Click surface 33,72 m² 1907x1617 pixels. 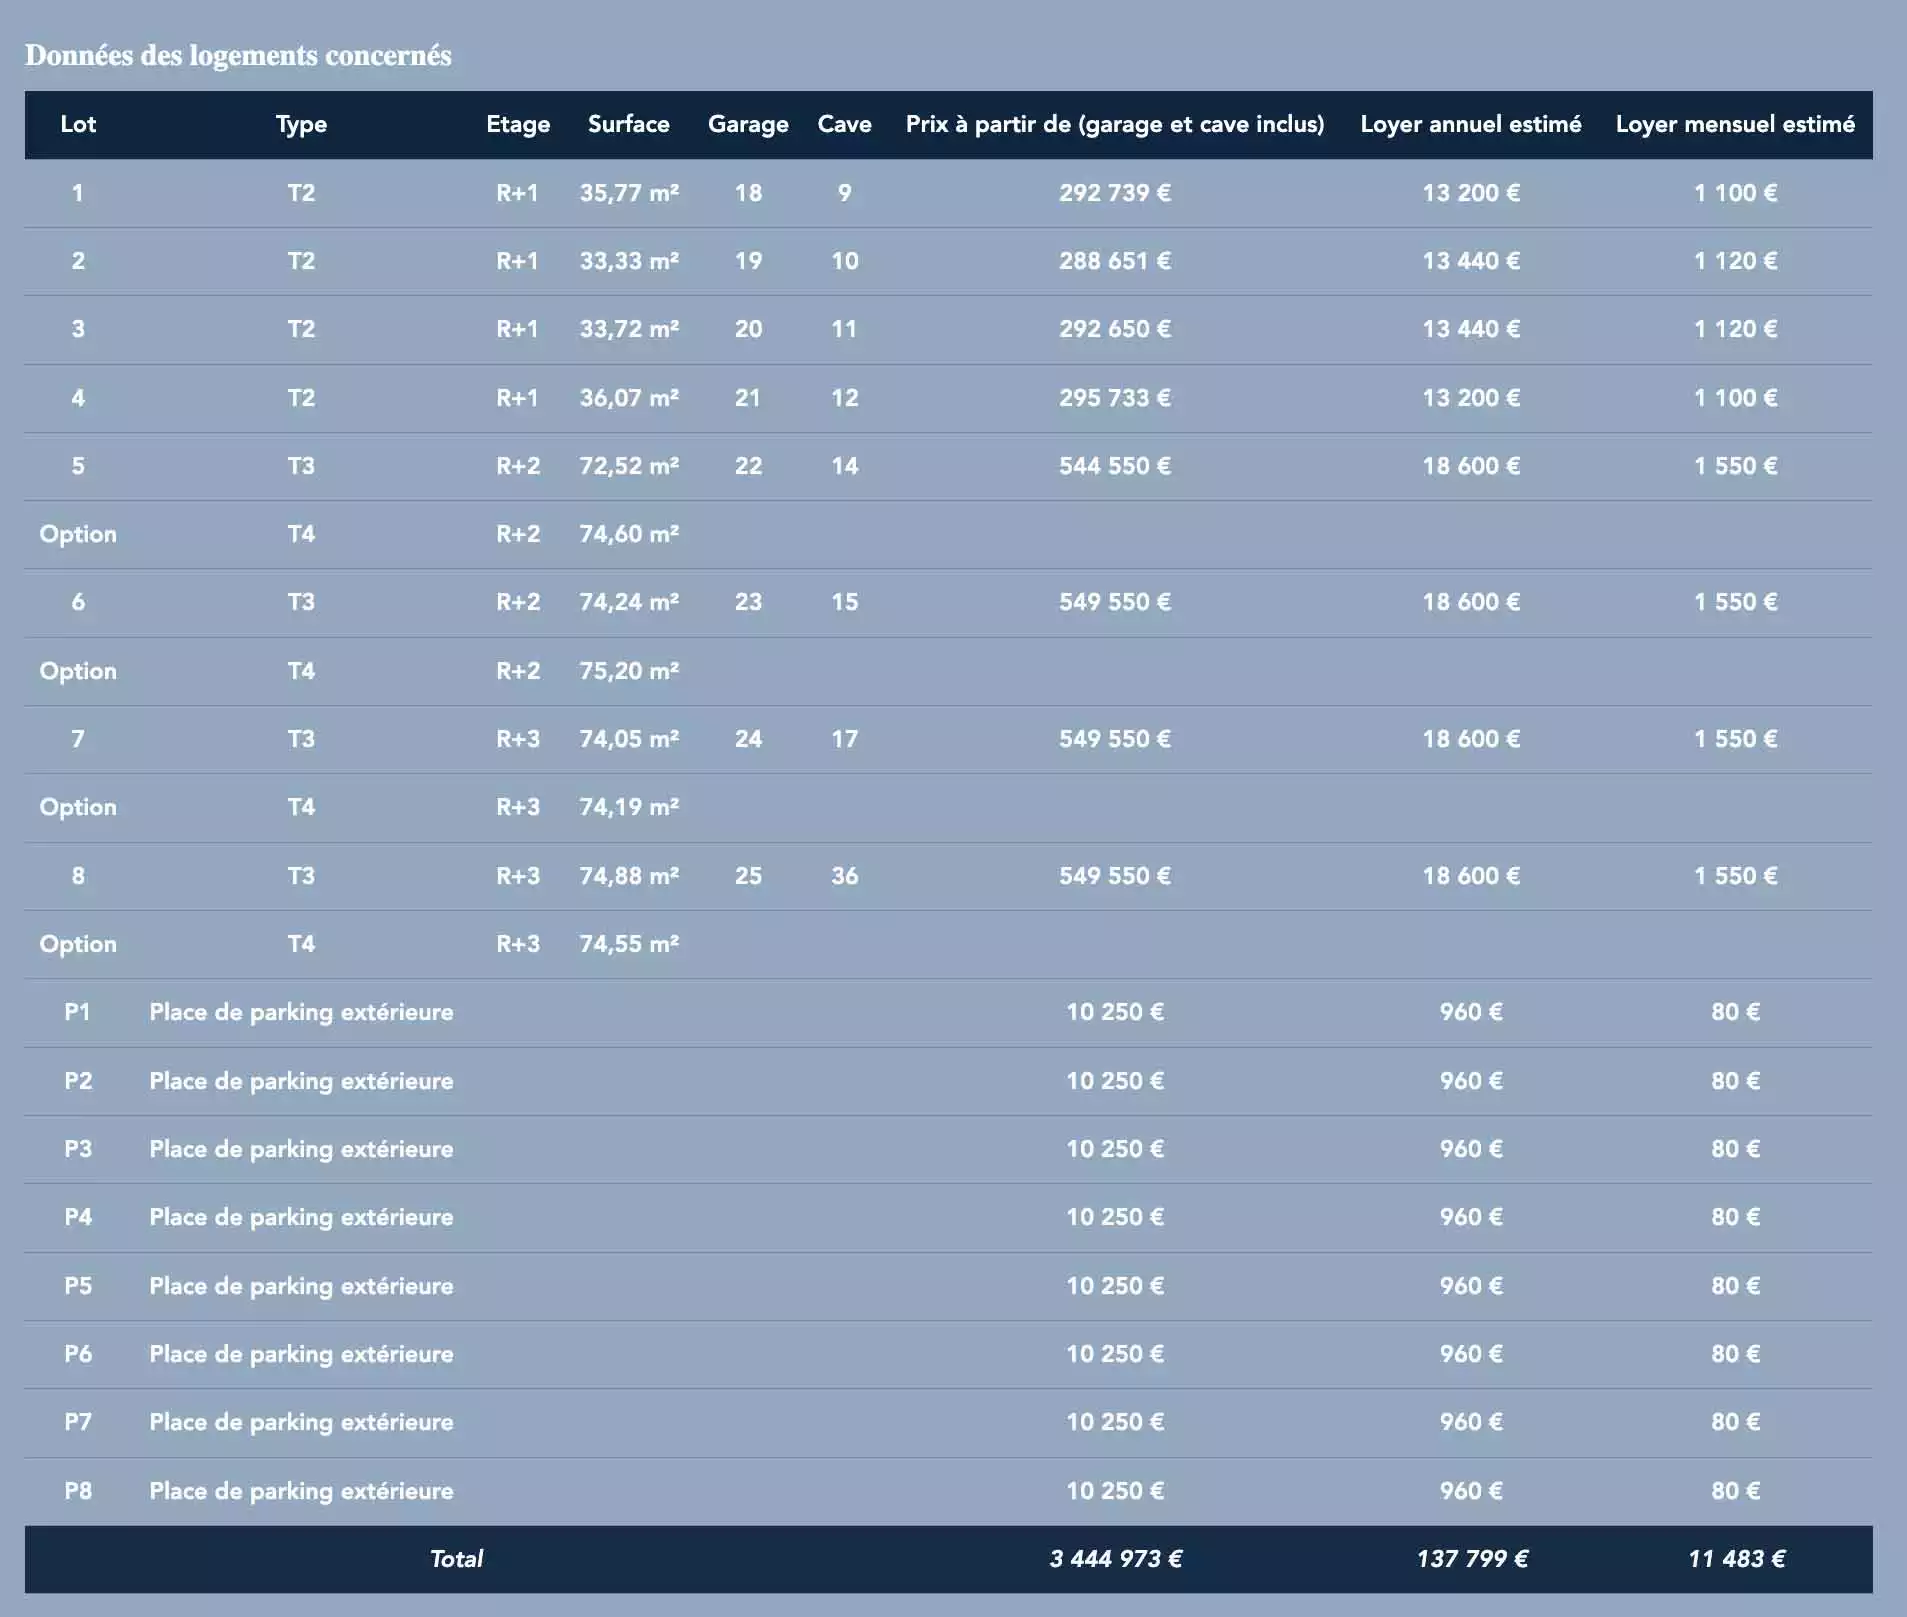[629, 329]
